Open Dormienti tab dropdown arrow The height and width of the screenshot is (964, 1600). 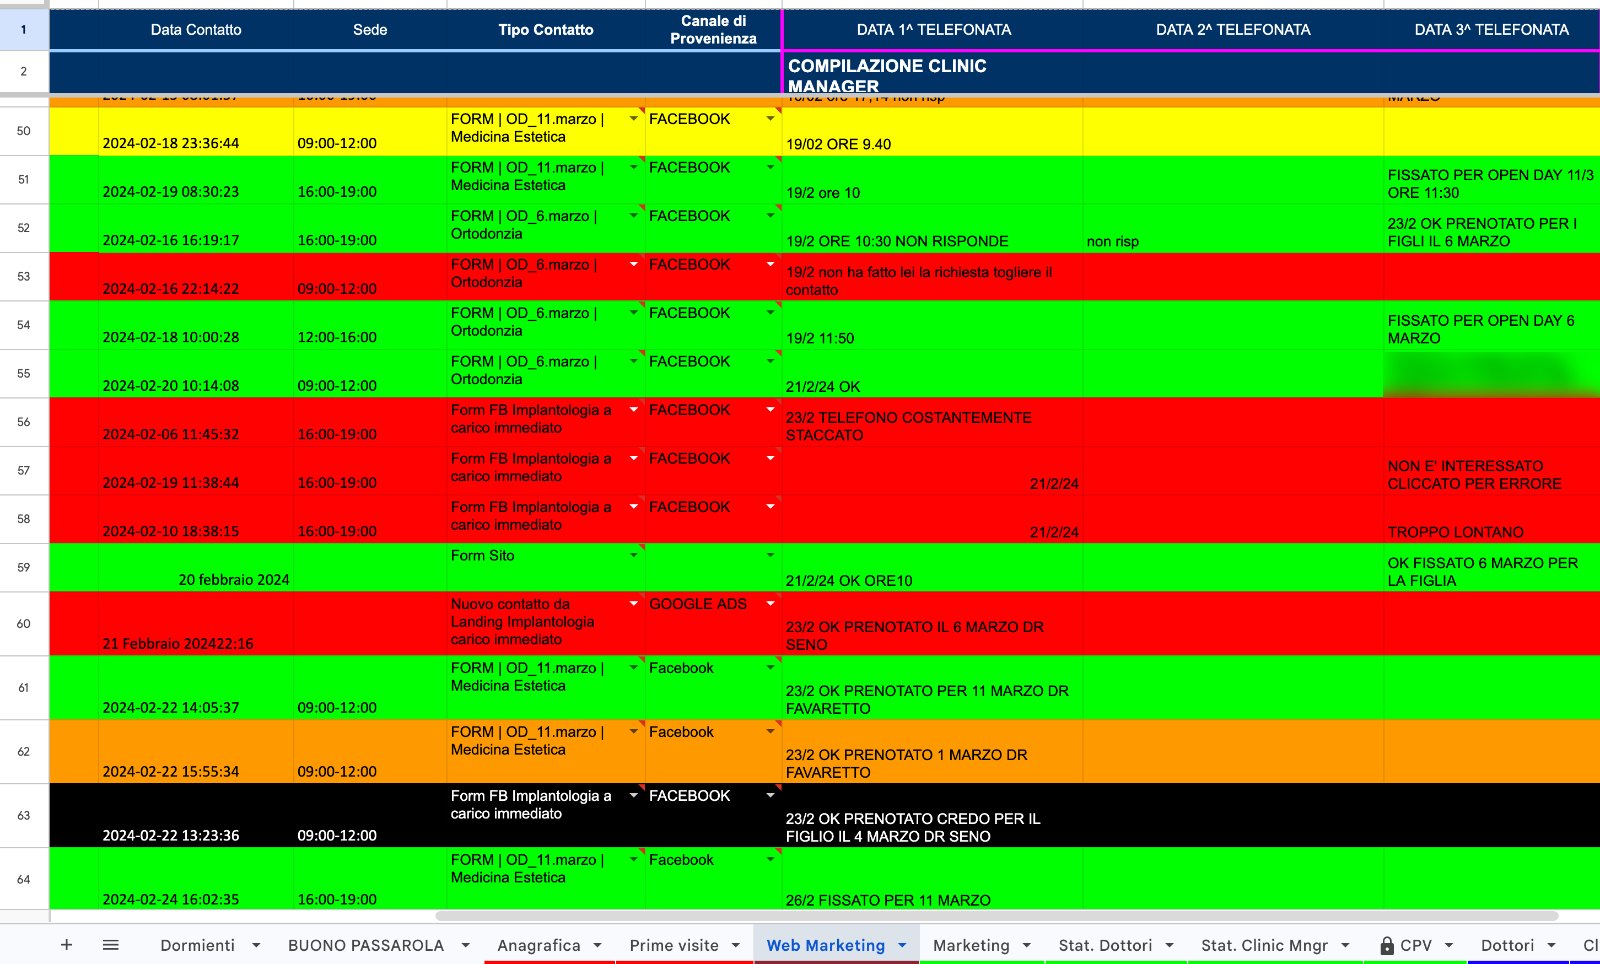click(256, 946)
